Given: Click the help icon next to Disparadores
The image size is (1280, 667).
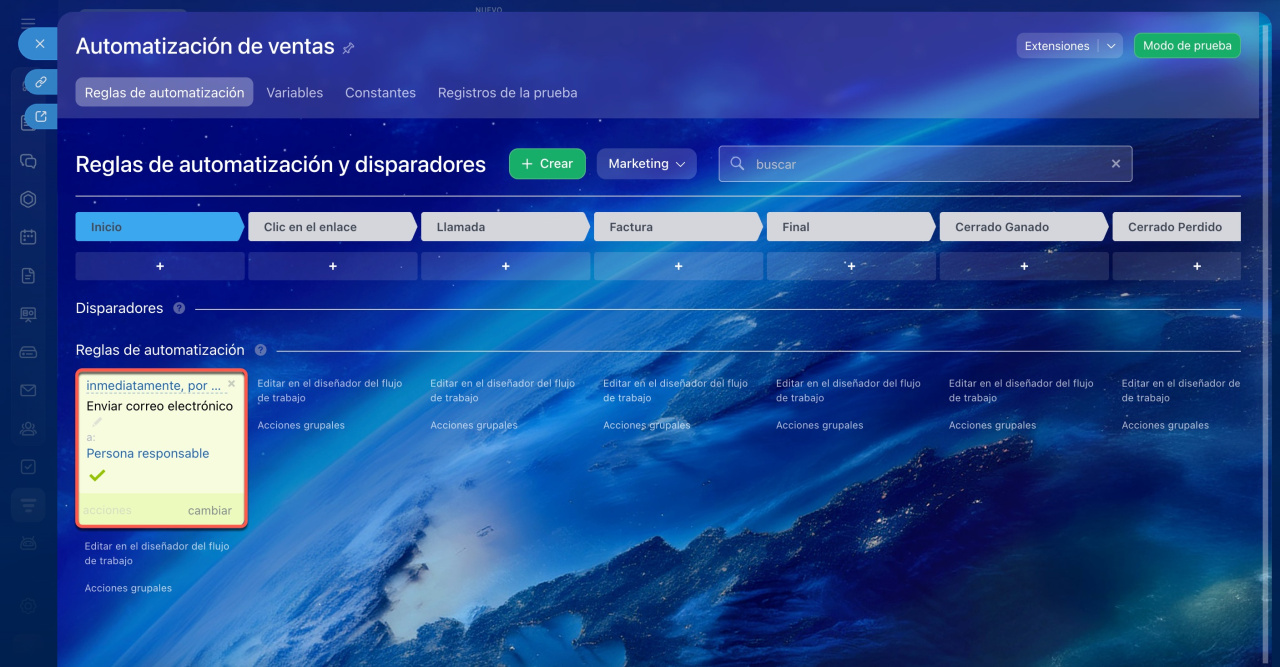Looking at the screenshot, I should 179,308.
